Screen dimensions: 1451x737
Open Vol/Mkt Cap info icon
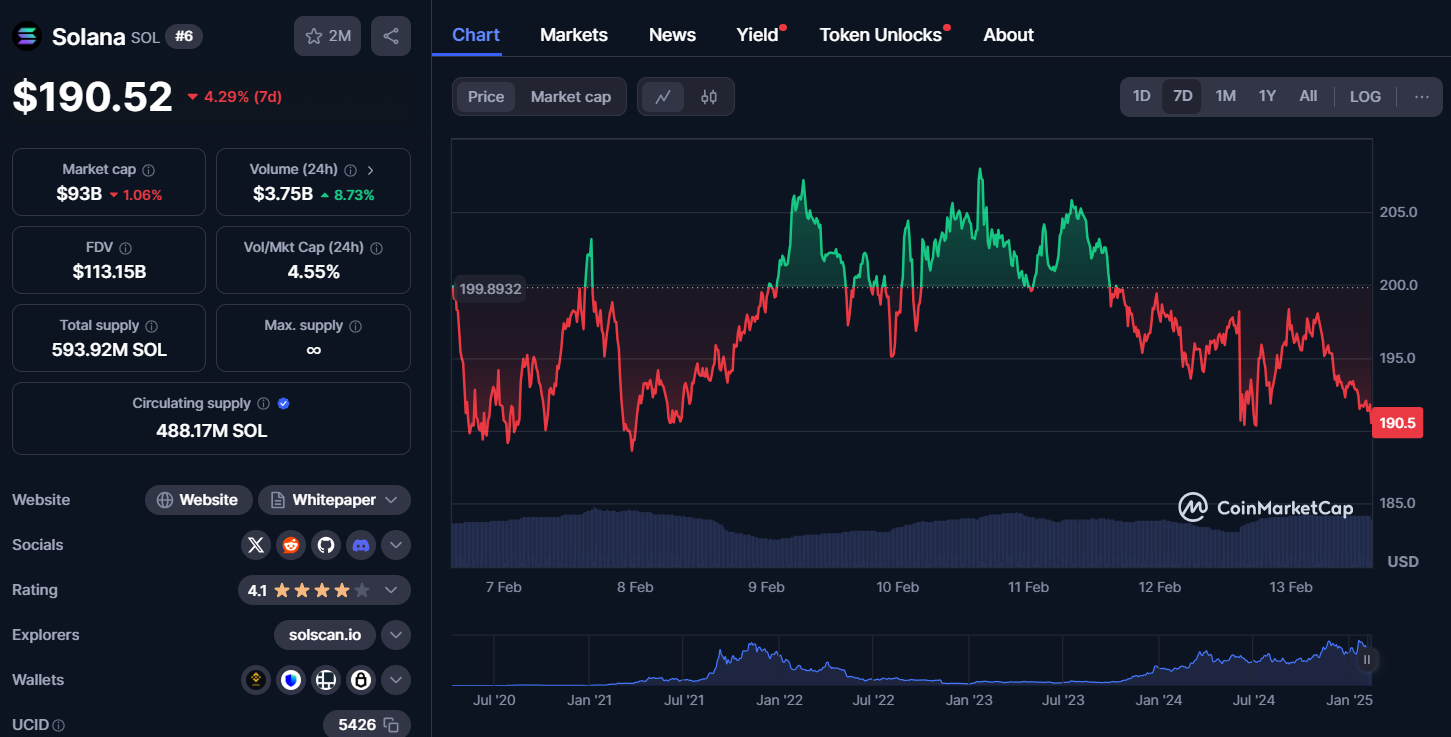[376, 248]
